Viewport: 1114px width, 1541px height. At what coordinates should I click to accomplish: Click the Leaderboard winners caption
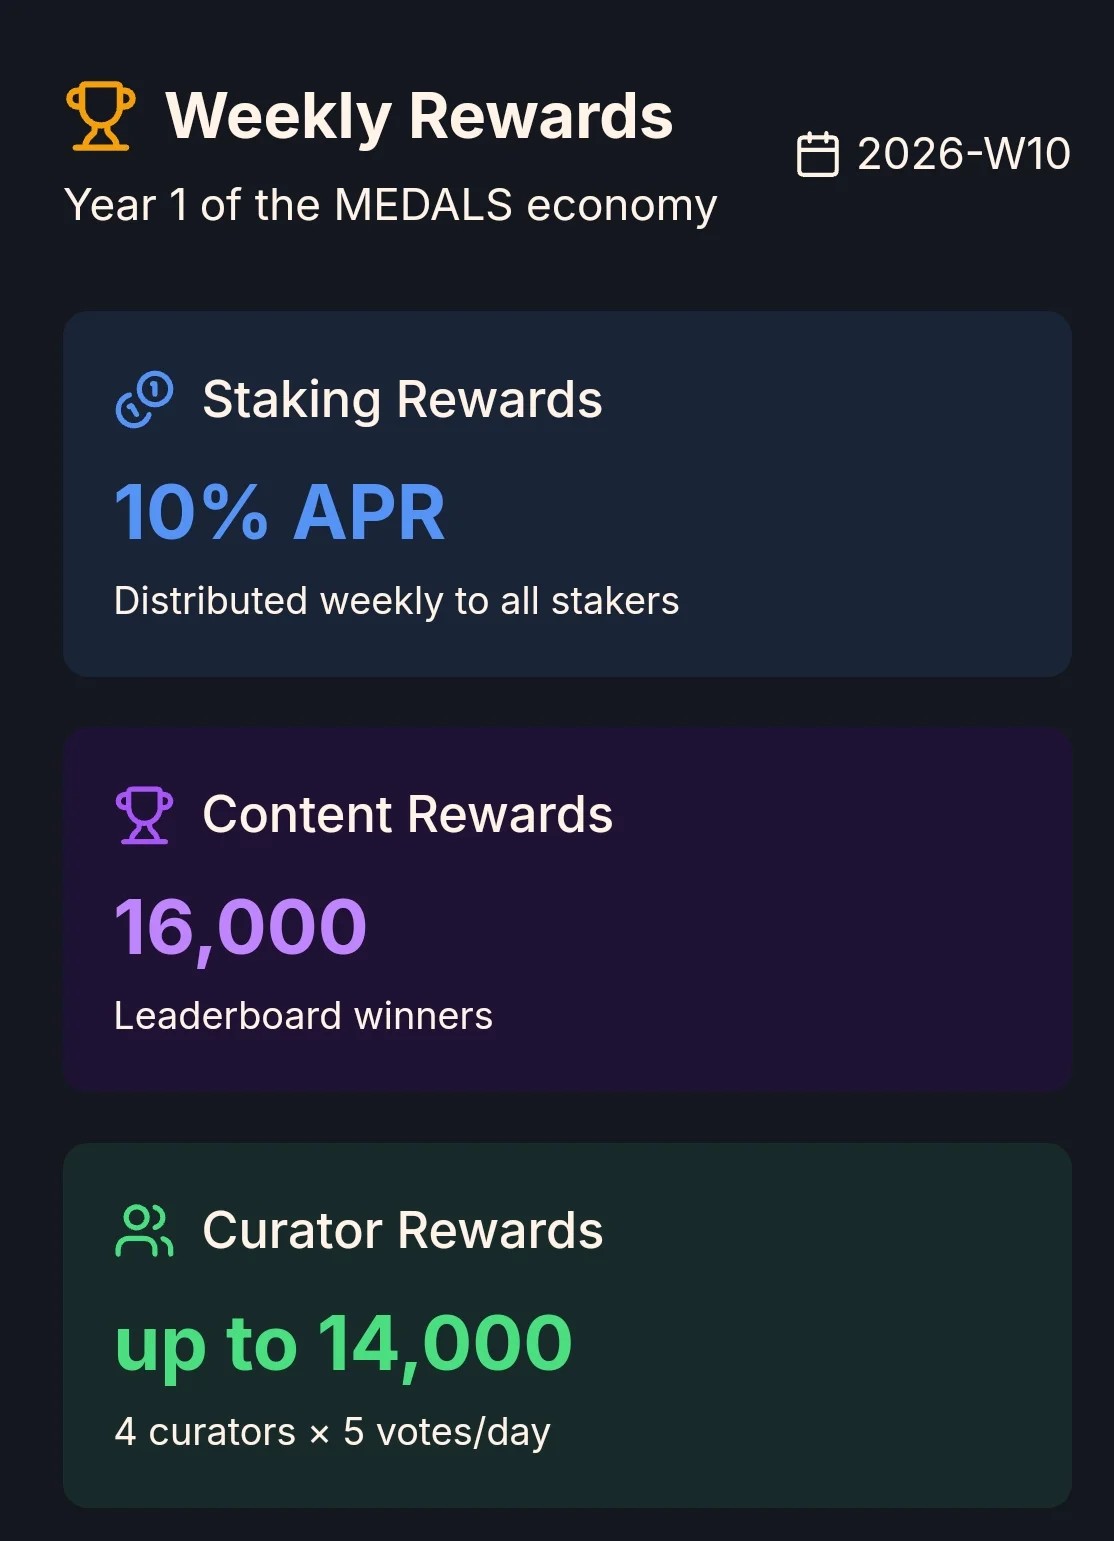[x=303, y=1016]
